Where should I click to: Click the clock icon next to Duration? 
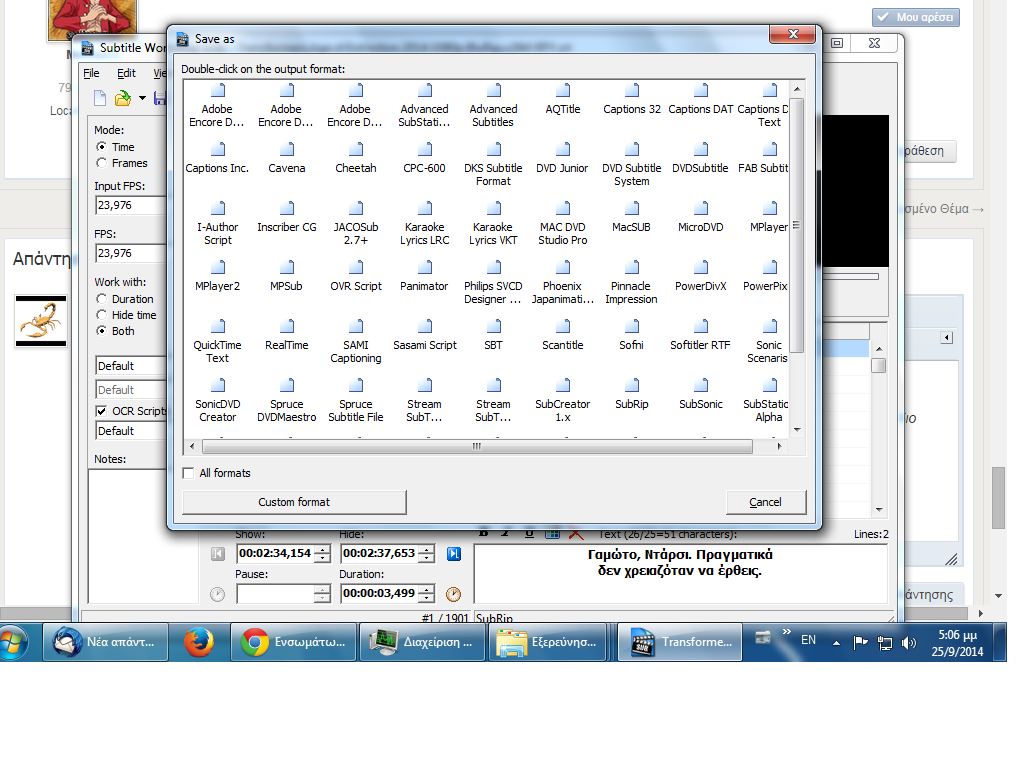[x=453, y=594]
